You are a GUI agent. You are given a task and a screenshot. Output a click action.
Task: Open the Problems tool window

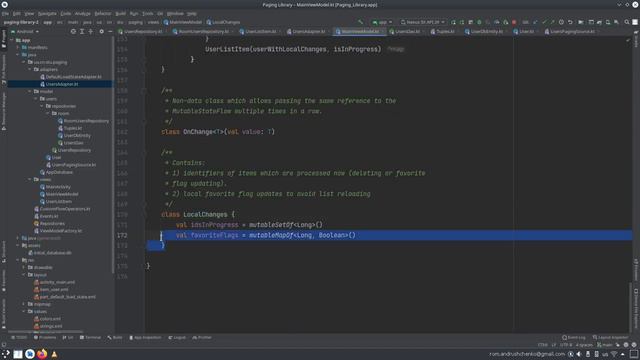tap(45, 338)
